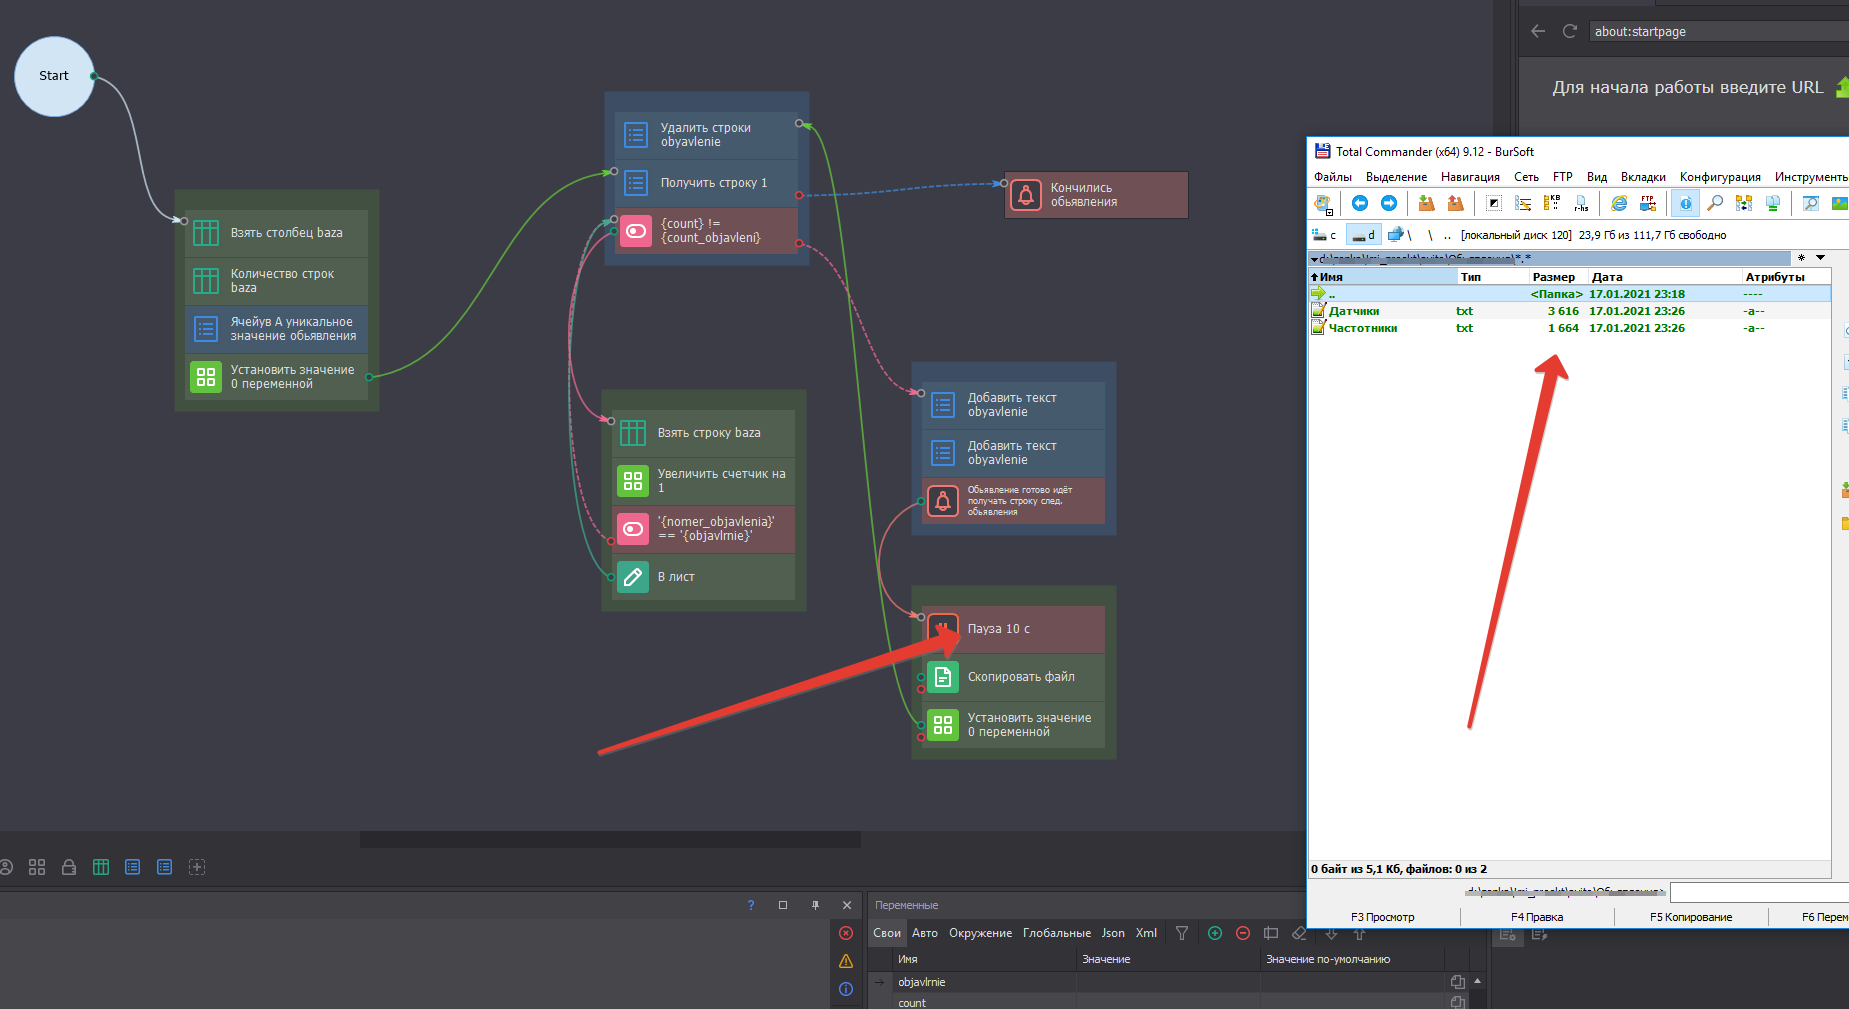The image size is (1849, 1009).
Task: Open 'Выделение' menu in Total Commander
Action: [x=1396, y=177]
